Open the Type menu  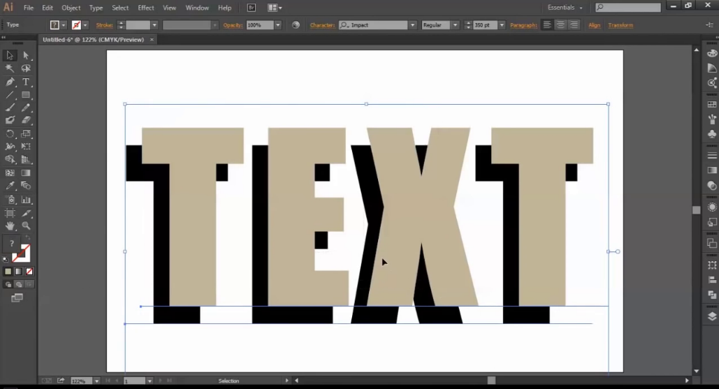pyautogui.click(x=96, y=8)
